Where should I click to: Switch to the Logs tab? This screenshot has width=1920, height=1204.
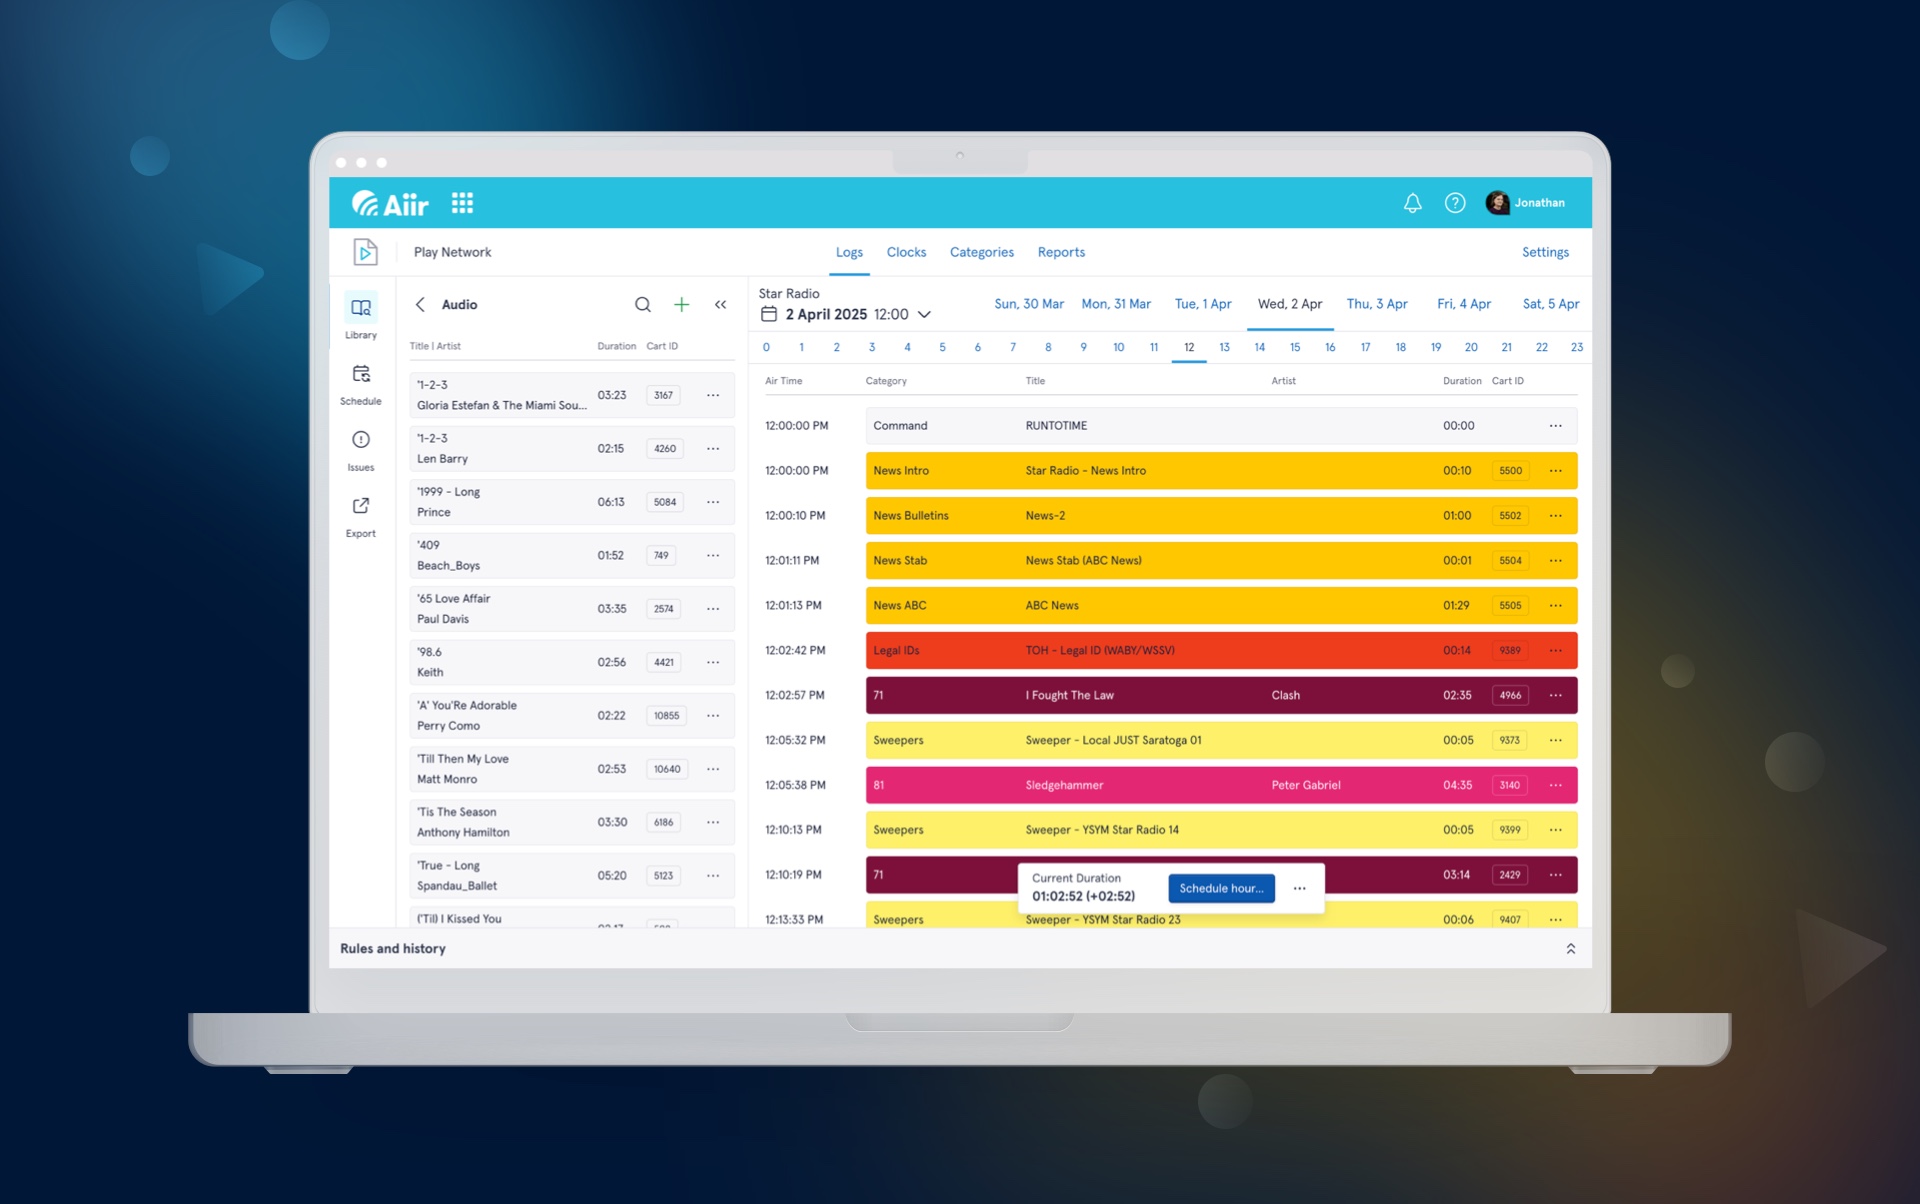point(849,252)
